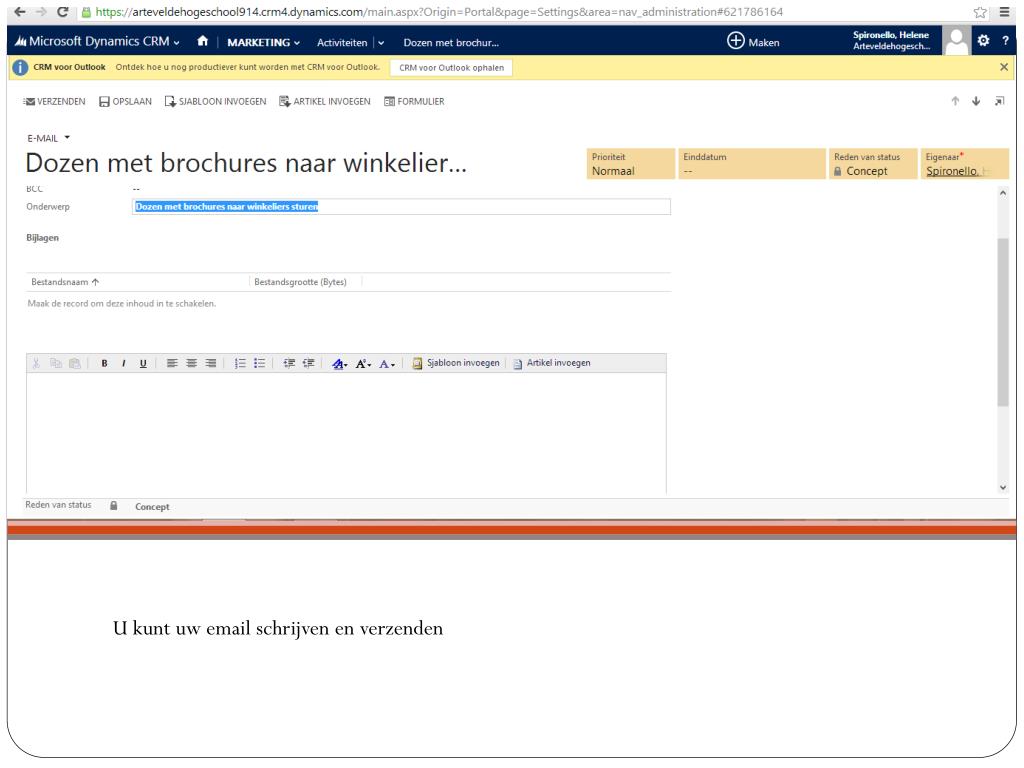This screenshot has width=1024, height=768.
Task: Click the Bold formatting icon
Action: [104, 363]
